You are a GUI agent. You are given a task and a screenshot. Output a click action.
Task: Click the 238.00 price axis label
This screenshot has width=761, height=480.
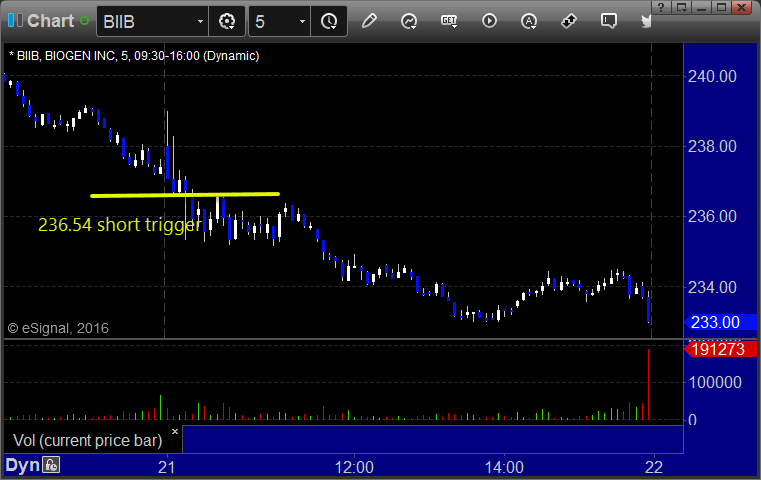(712, 146)
